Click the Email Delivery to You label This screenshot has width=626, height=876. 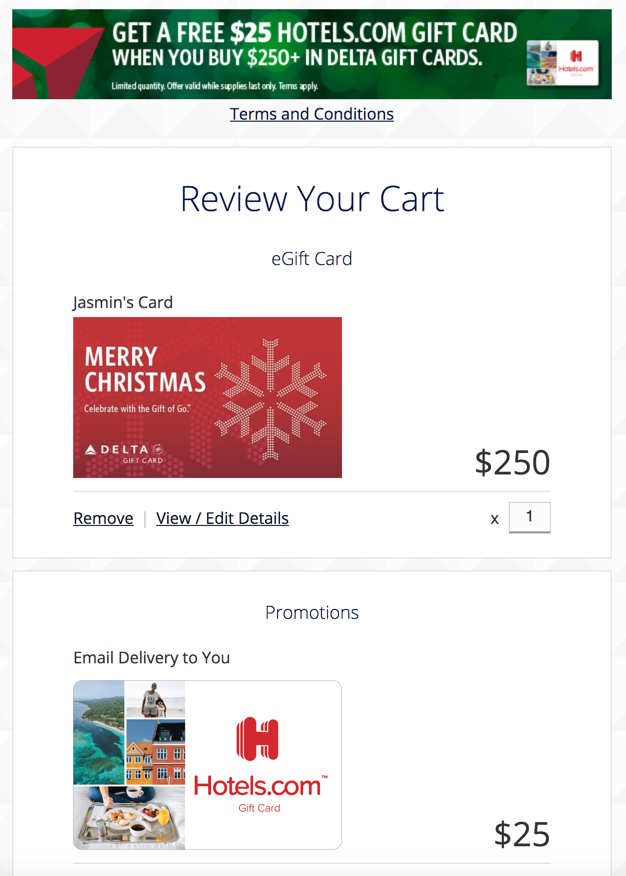(151, 658)
